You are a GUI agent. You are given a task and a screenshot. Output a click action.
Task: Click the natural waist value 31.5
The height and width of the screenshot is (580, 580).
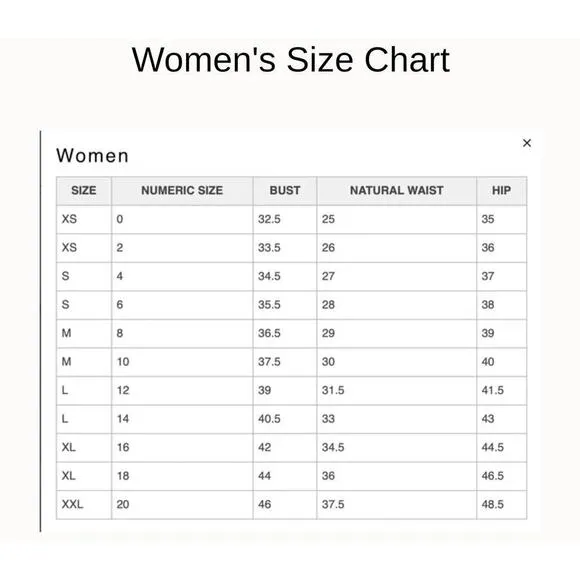[x=333, y=391]
